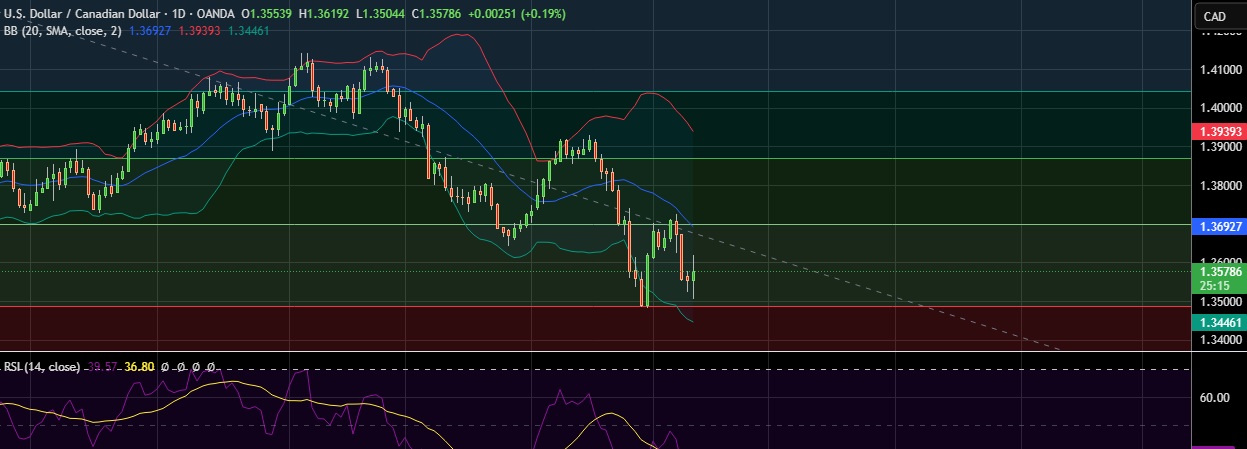Click the 1.38000 price axis label
This screenshot has height=449, width=1247.
(1222, 187)
